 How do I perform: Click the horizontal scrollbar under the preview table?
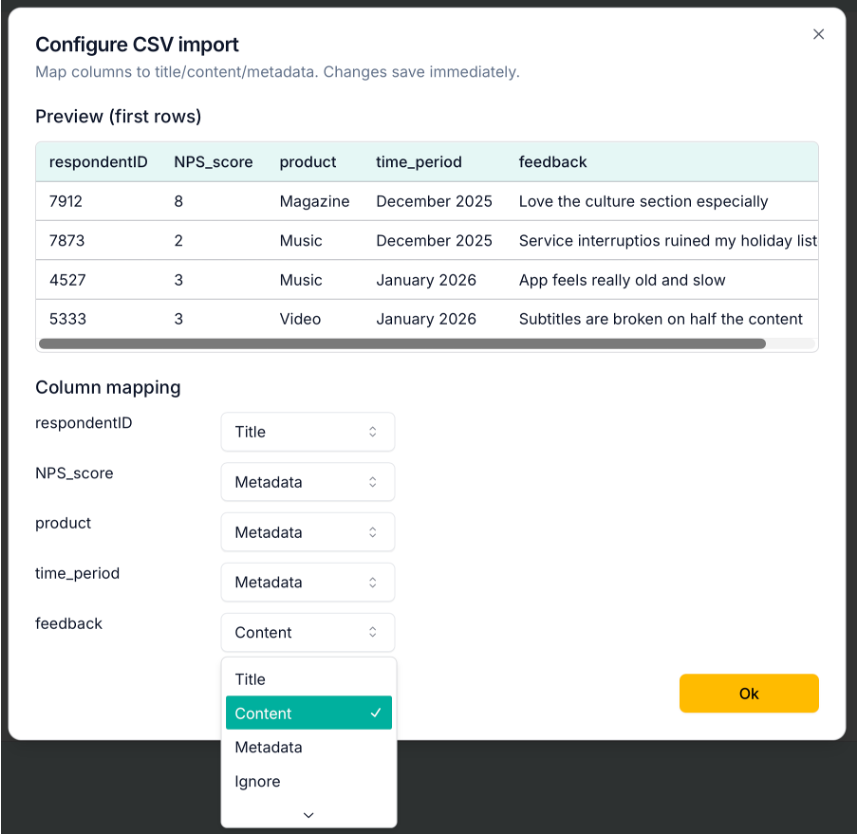400,343
